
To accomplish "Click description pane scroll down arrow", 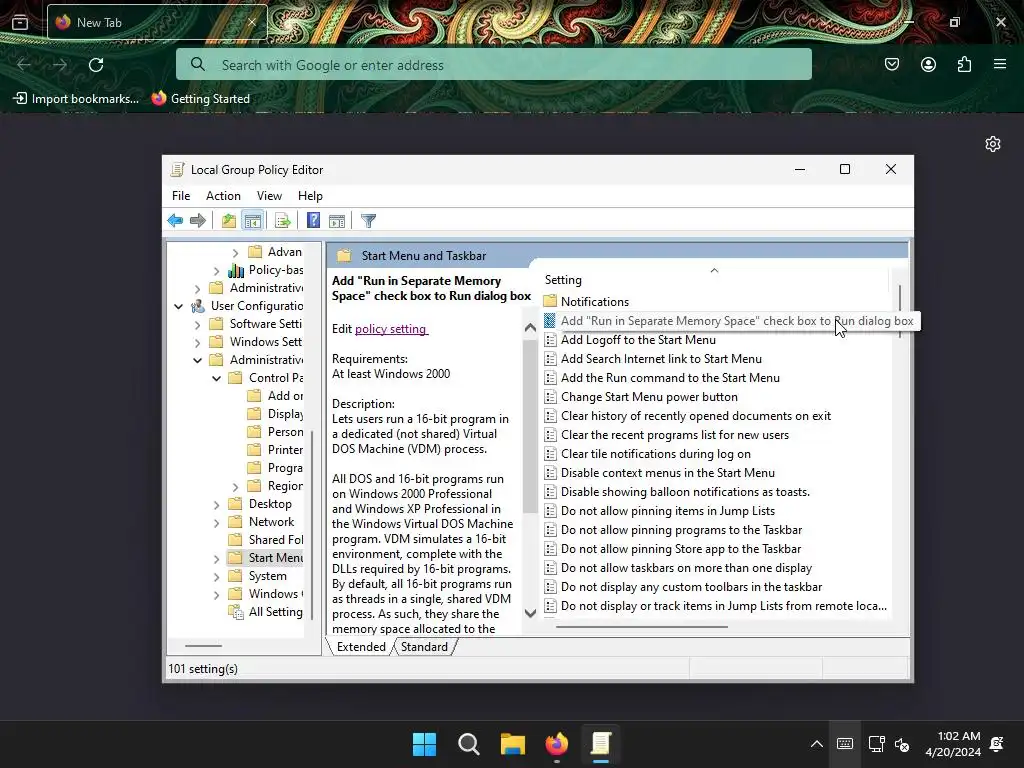I will pyautogui.click(x=530, y=613).
